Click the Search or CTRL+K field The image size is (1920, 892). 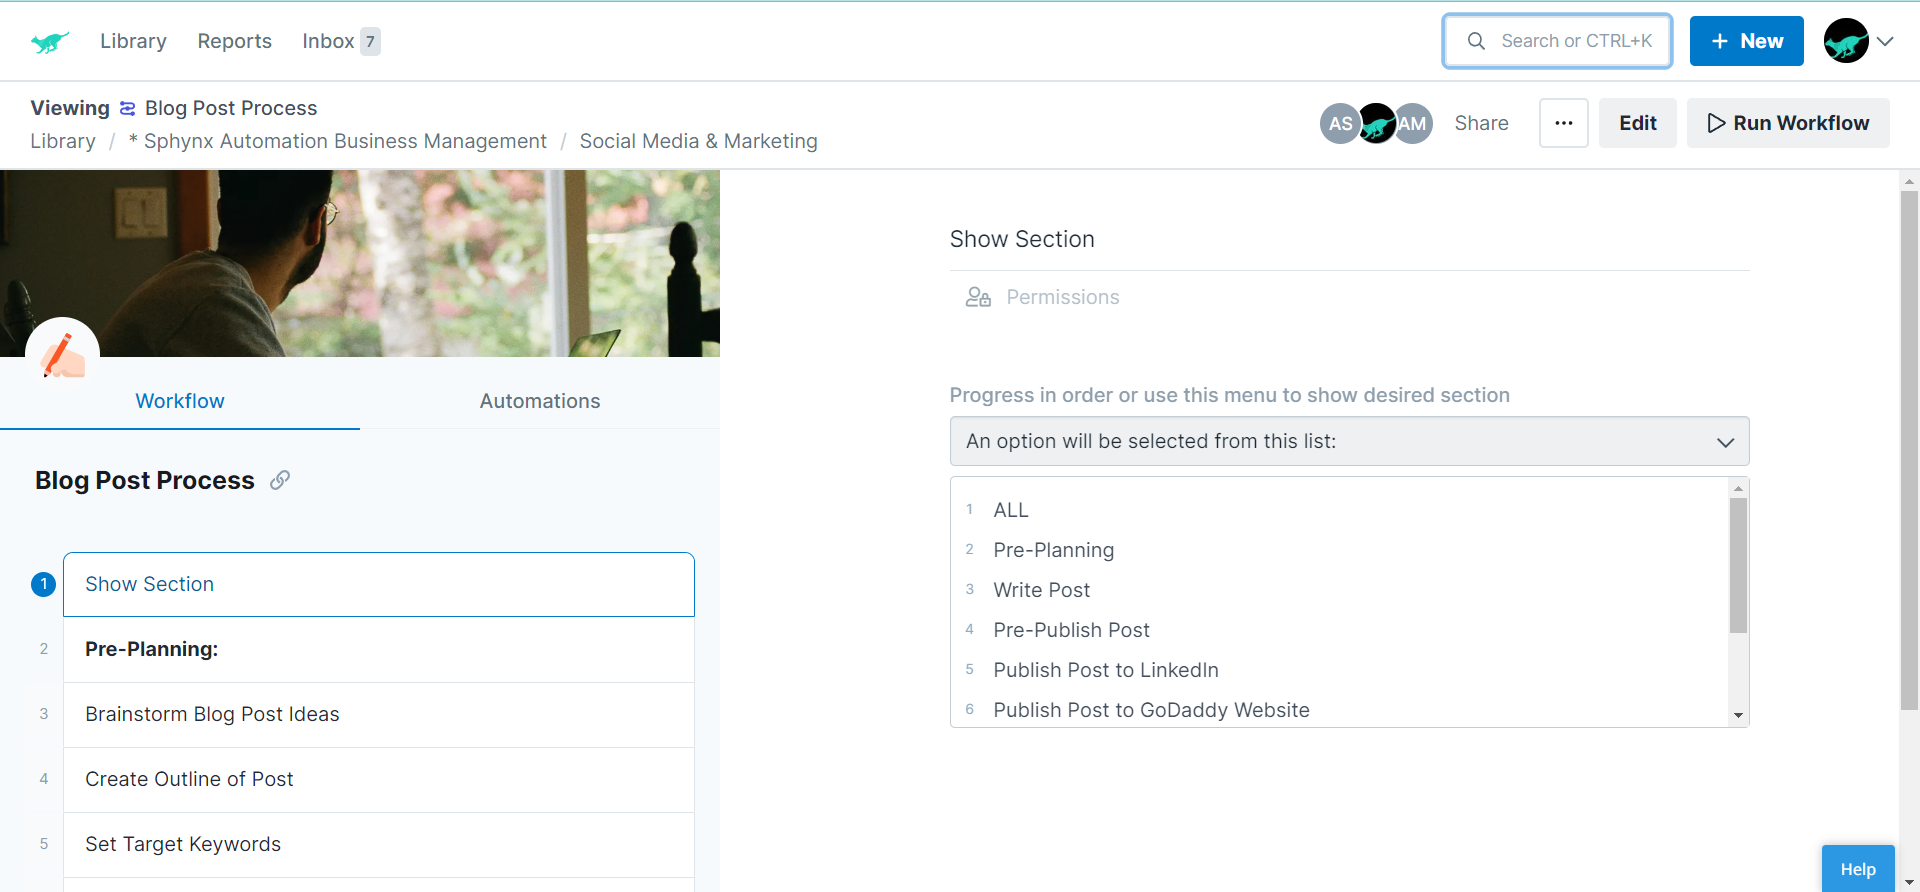1557,41
